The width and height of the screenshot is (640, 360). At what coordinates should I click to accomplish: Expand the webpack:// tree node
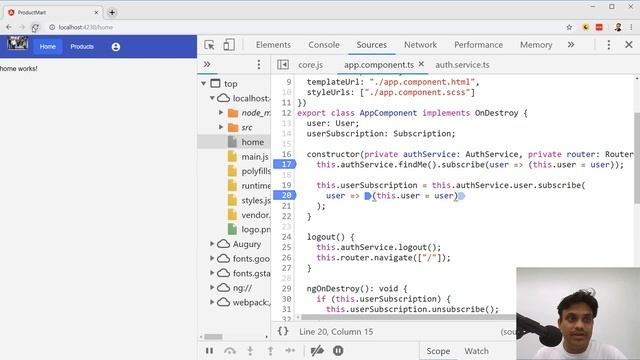click(x=212, y=302)
